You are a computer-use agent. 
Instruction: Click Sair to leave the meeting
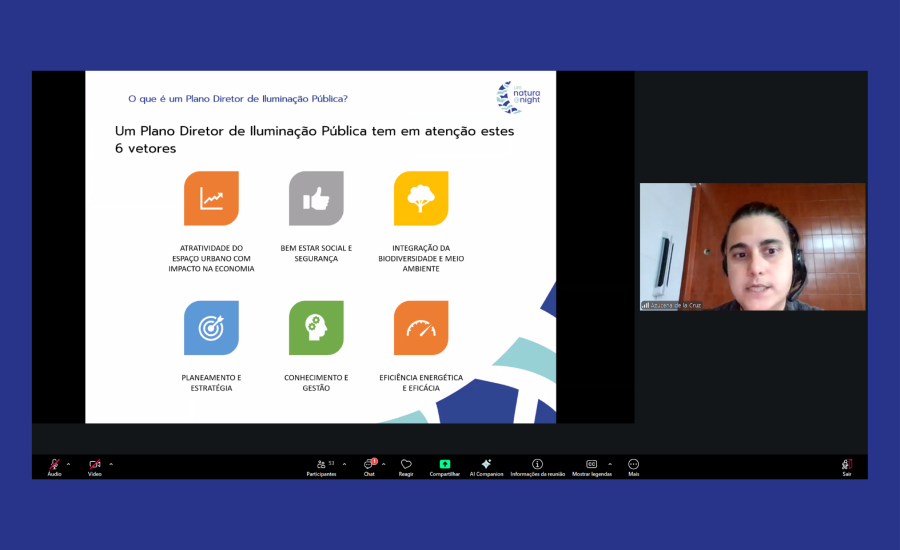(x=846, y=465)
